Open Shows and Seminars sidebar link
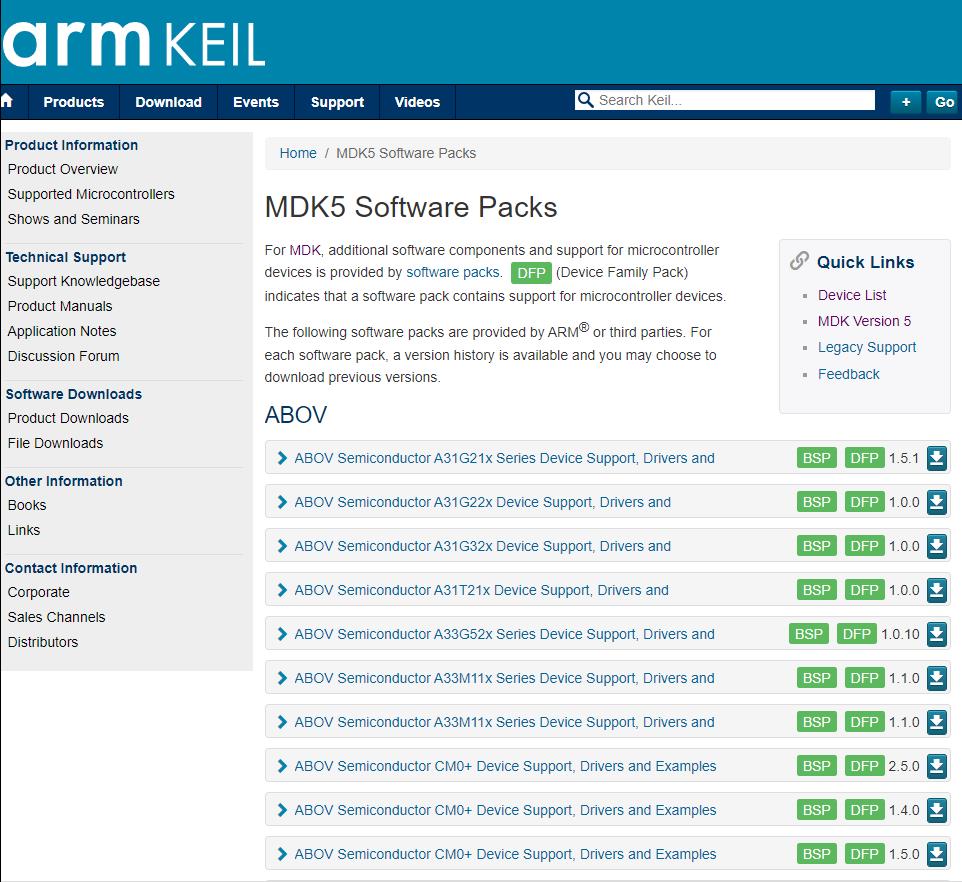Screen dimensions: 962x882 74,219
